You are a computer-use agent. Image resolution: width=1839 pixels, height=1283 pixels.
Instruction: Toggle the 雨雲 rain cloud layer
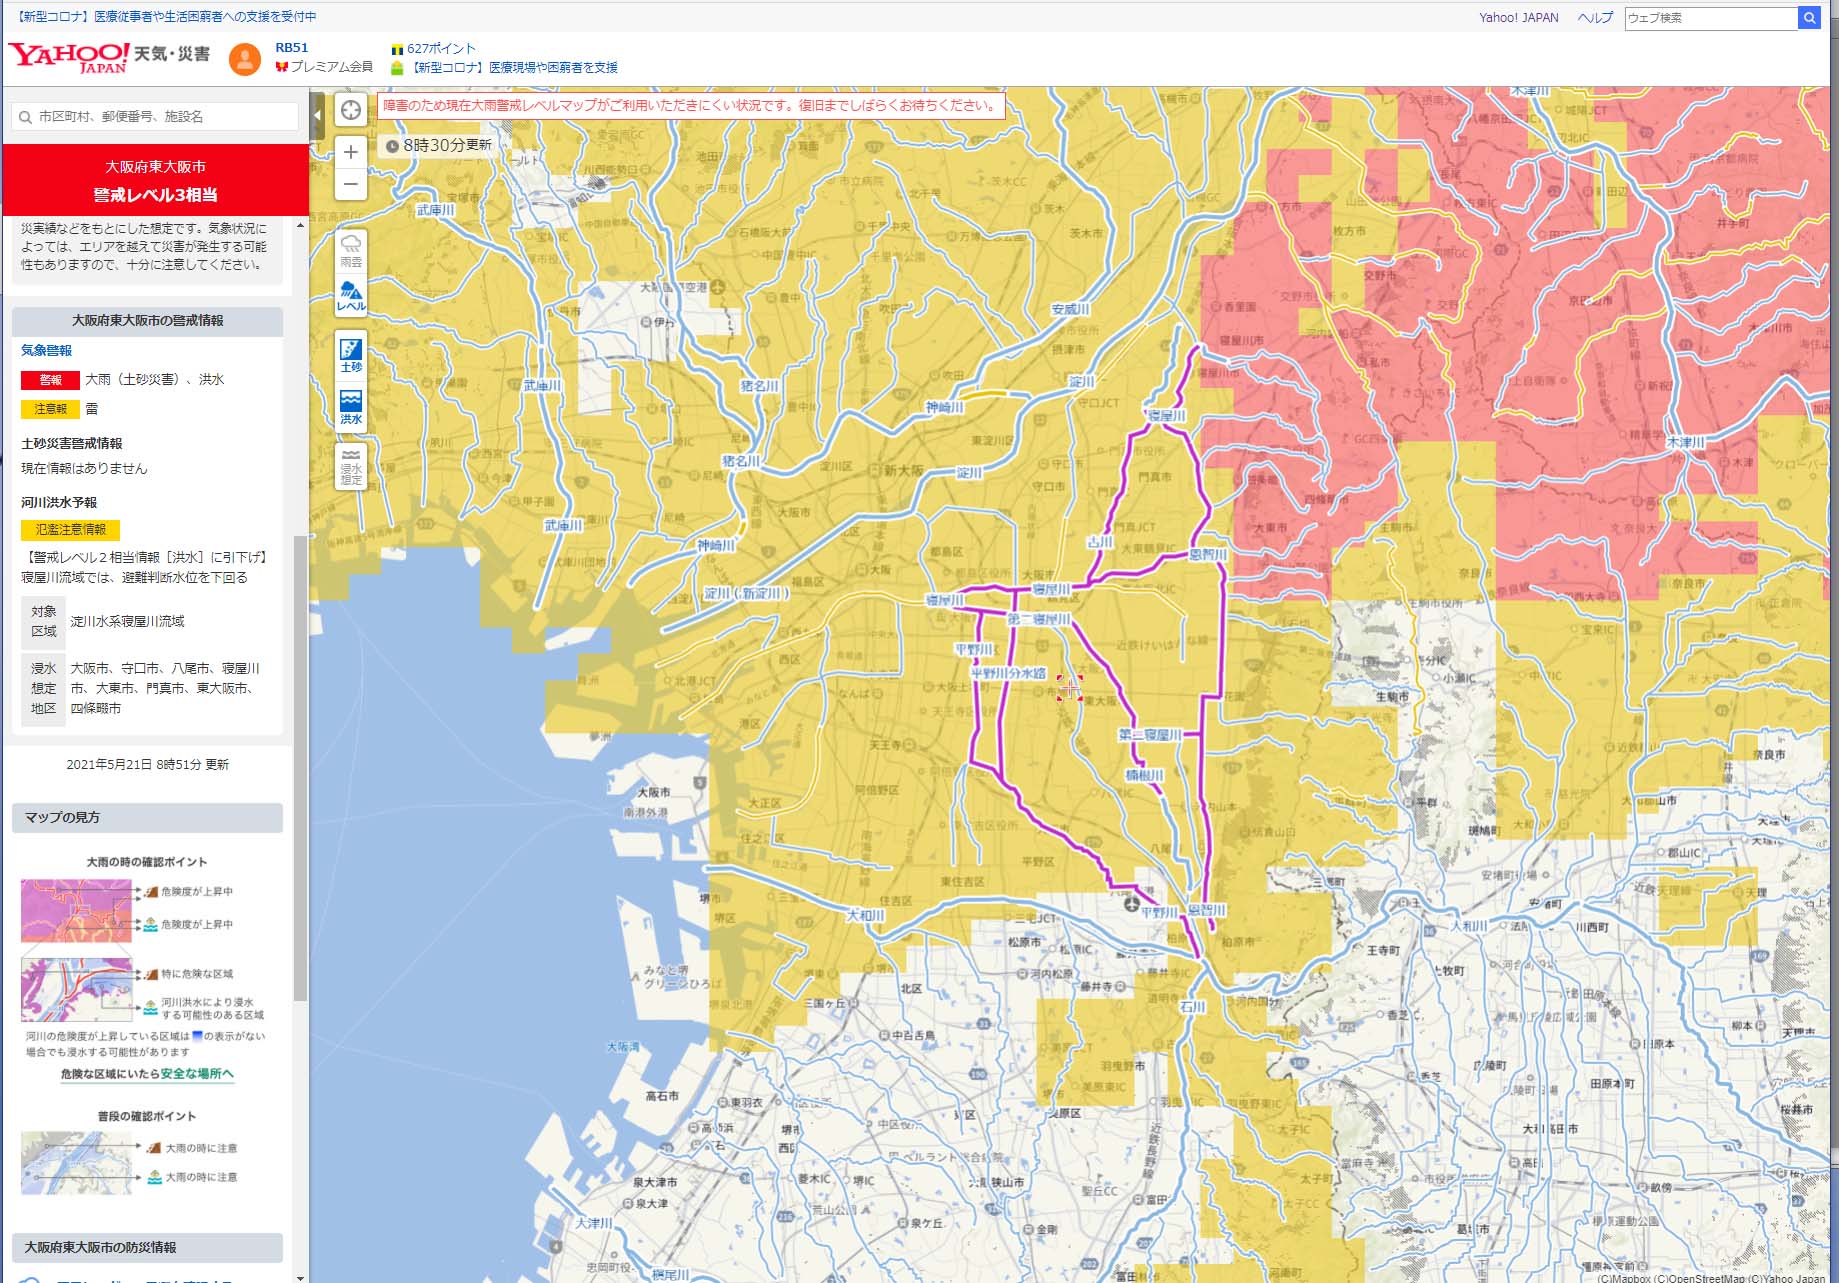[x=351, y=250]
